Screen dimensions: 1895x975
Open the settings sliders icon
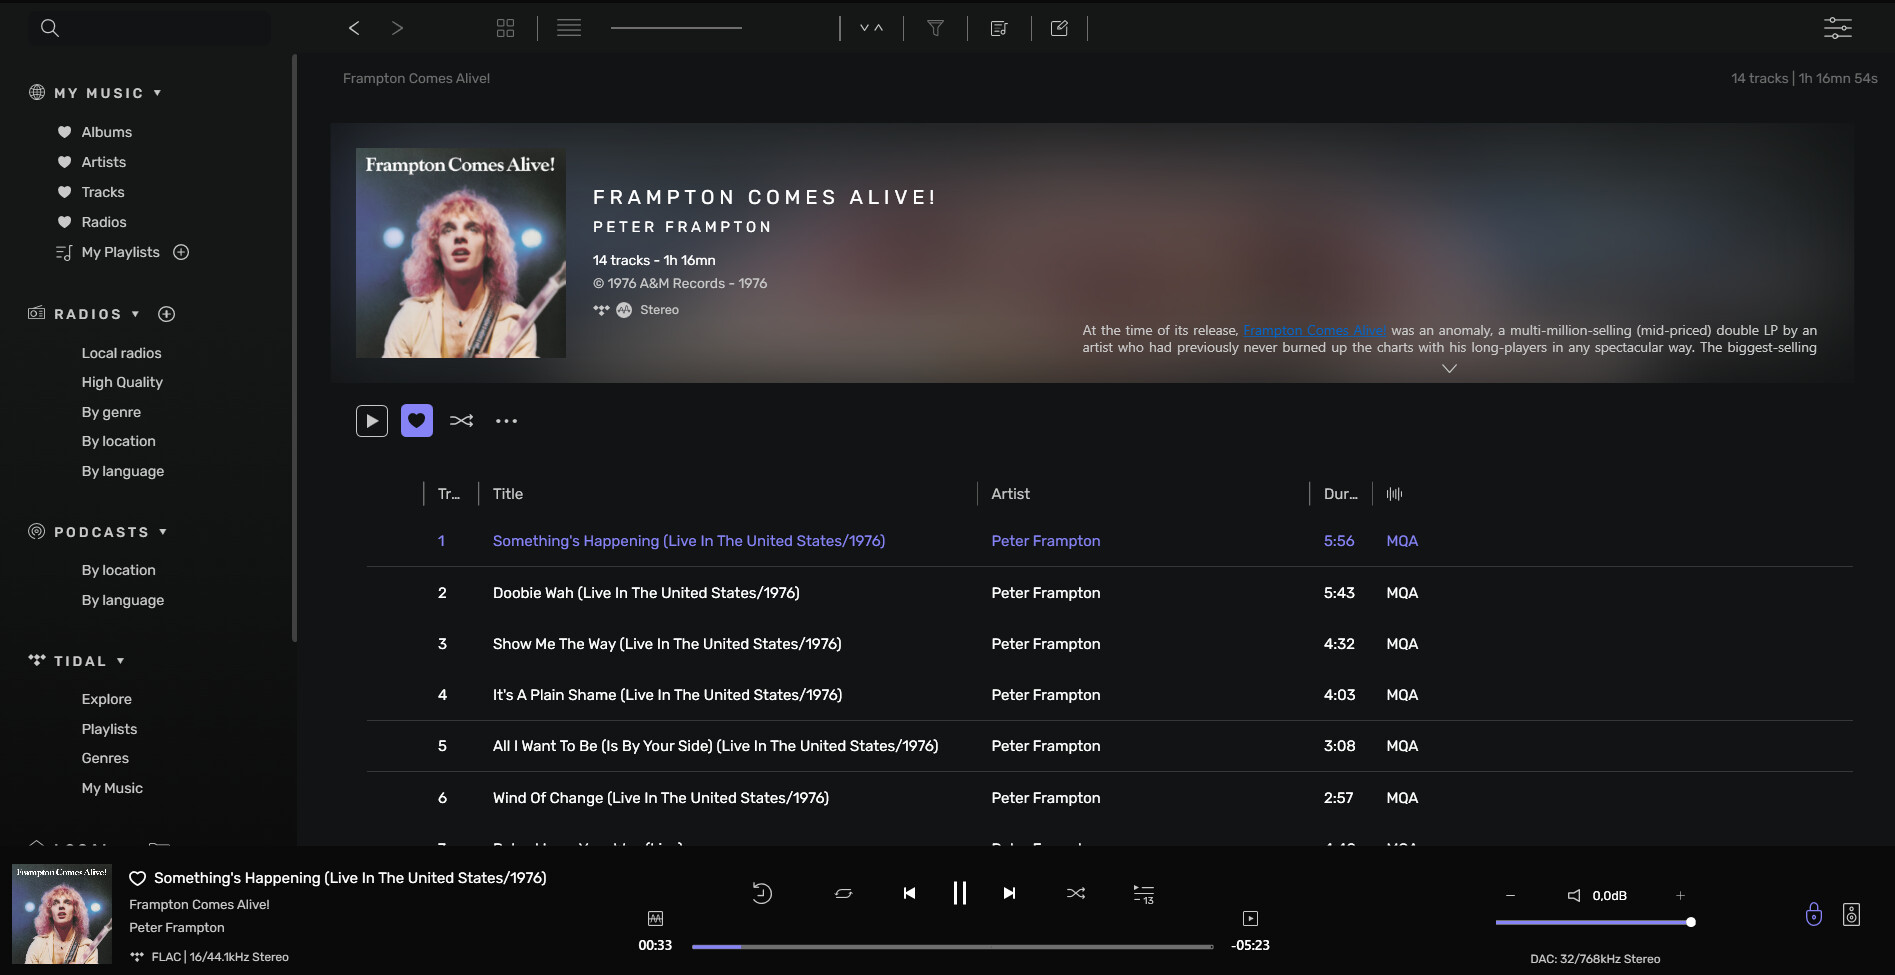(1838, 28)
